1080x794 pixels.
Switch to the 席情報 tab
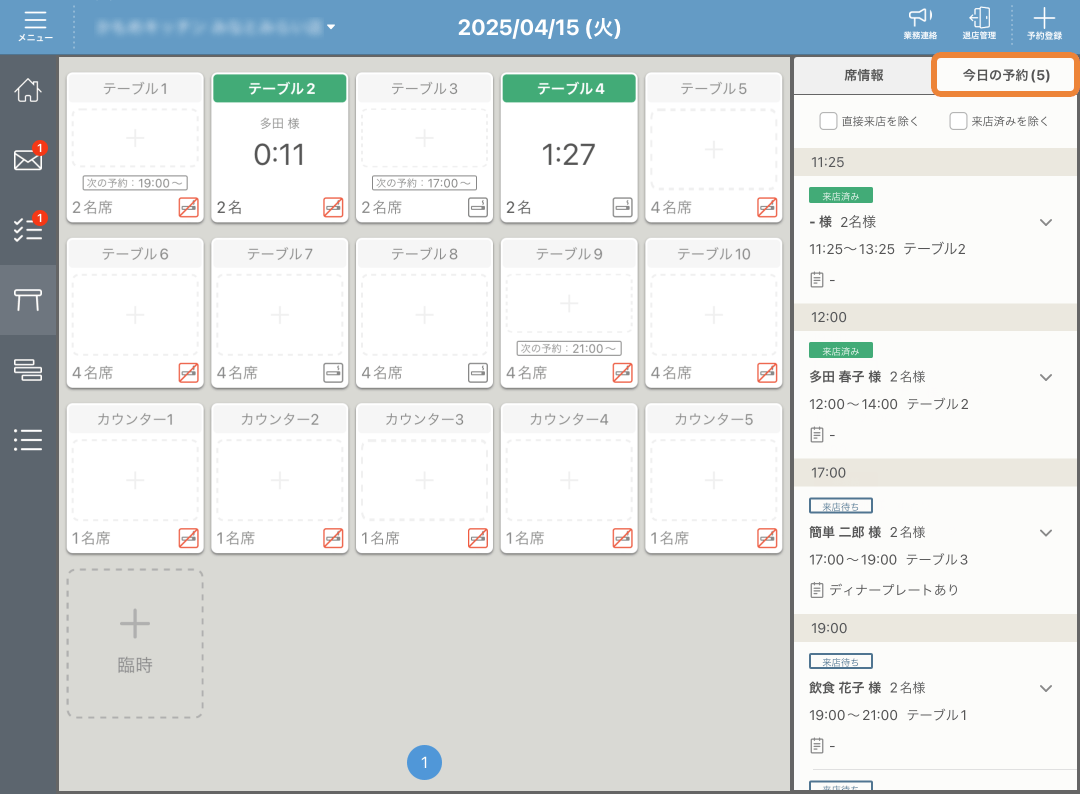(x=863, y=75)
